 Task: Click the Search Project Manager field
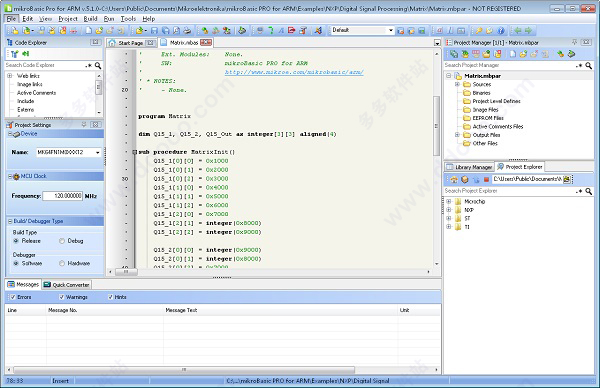tap(509, 65)
